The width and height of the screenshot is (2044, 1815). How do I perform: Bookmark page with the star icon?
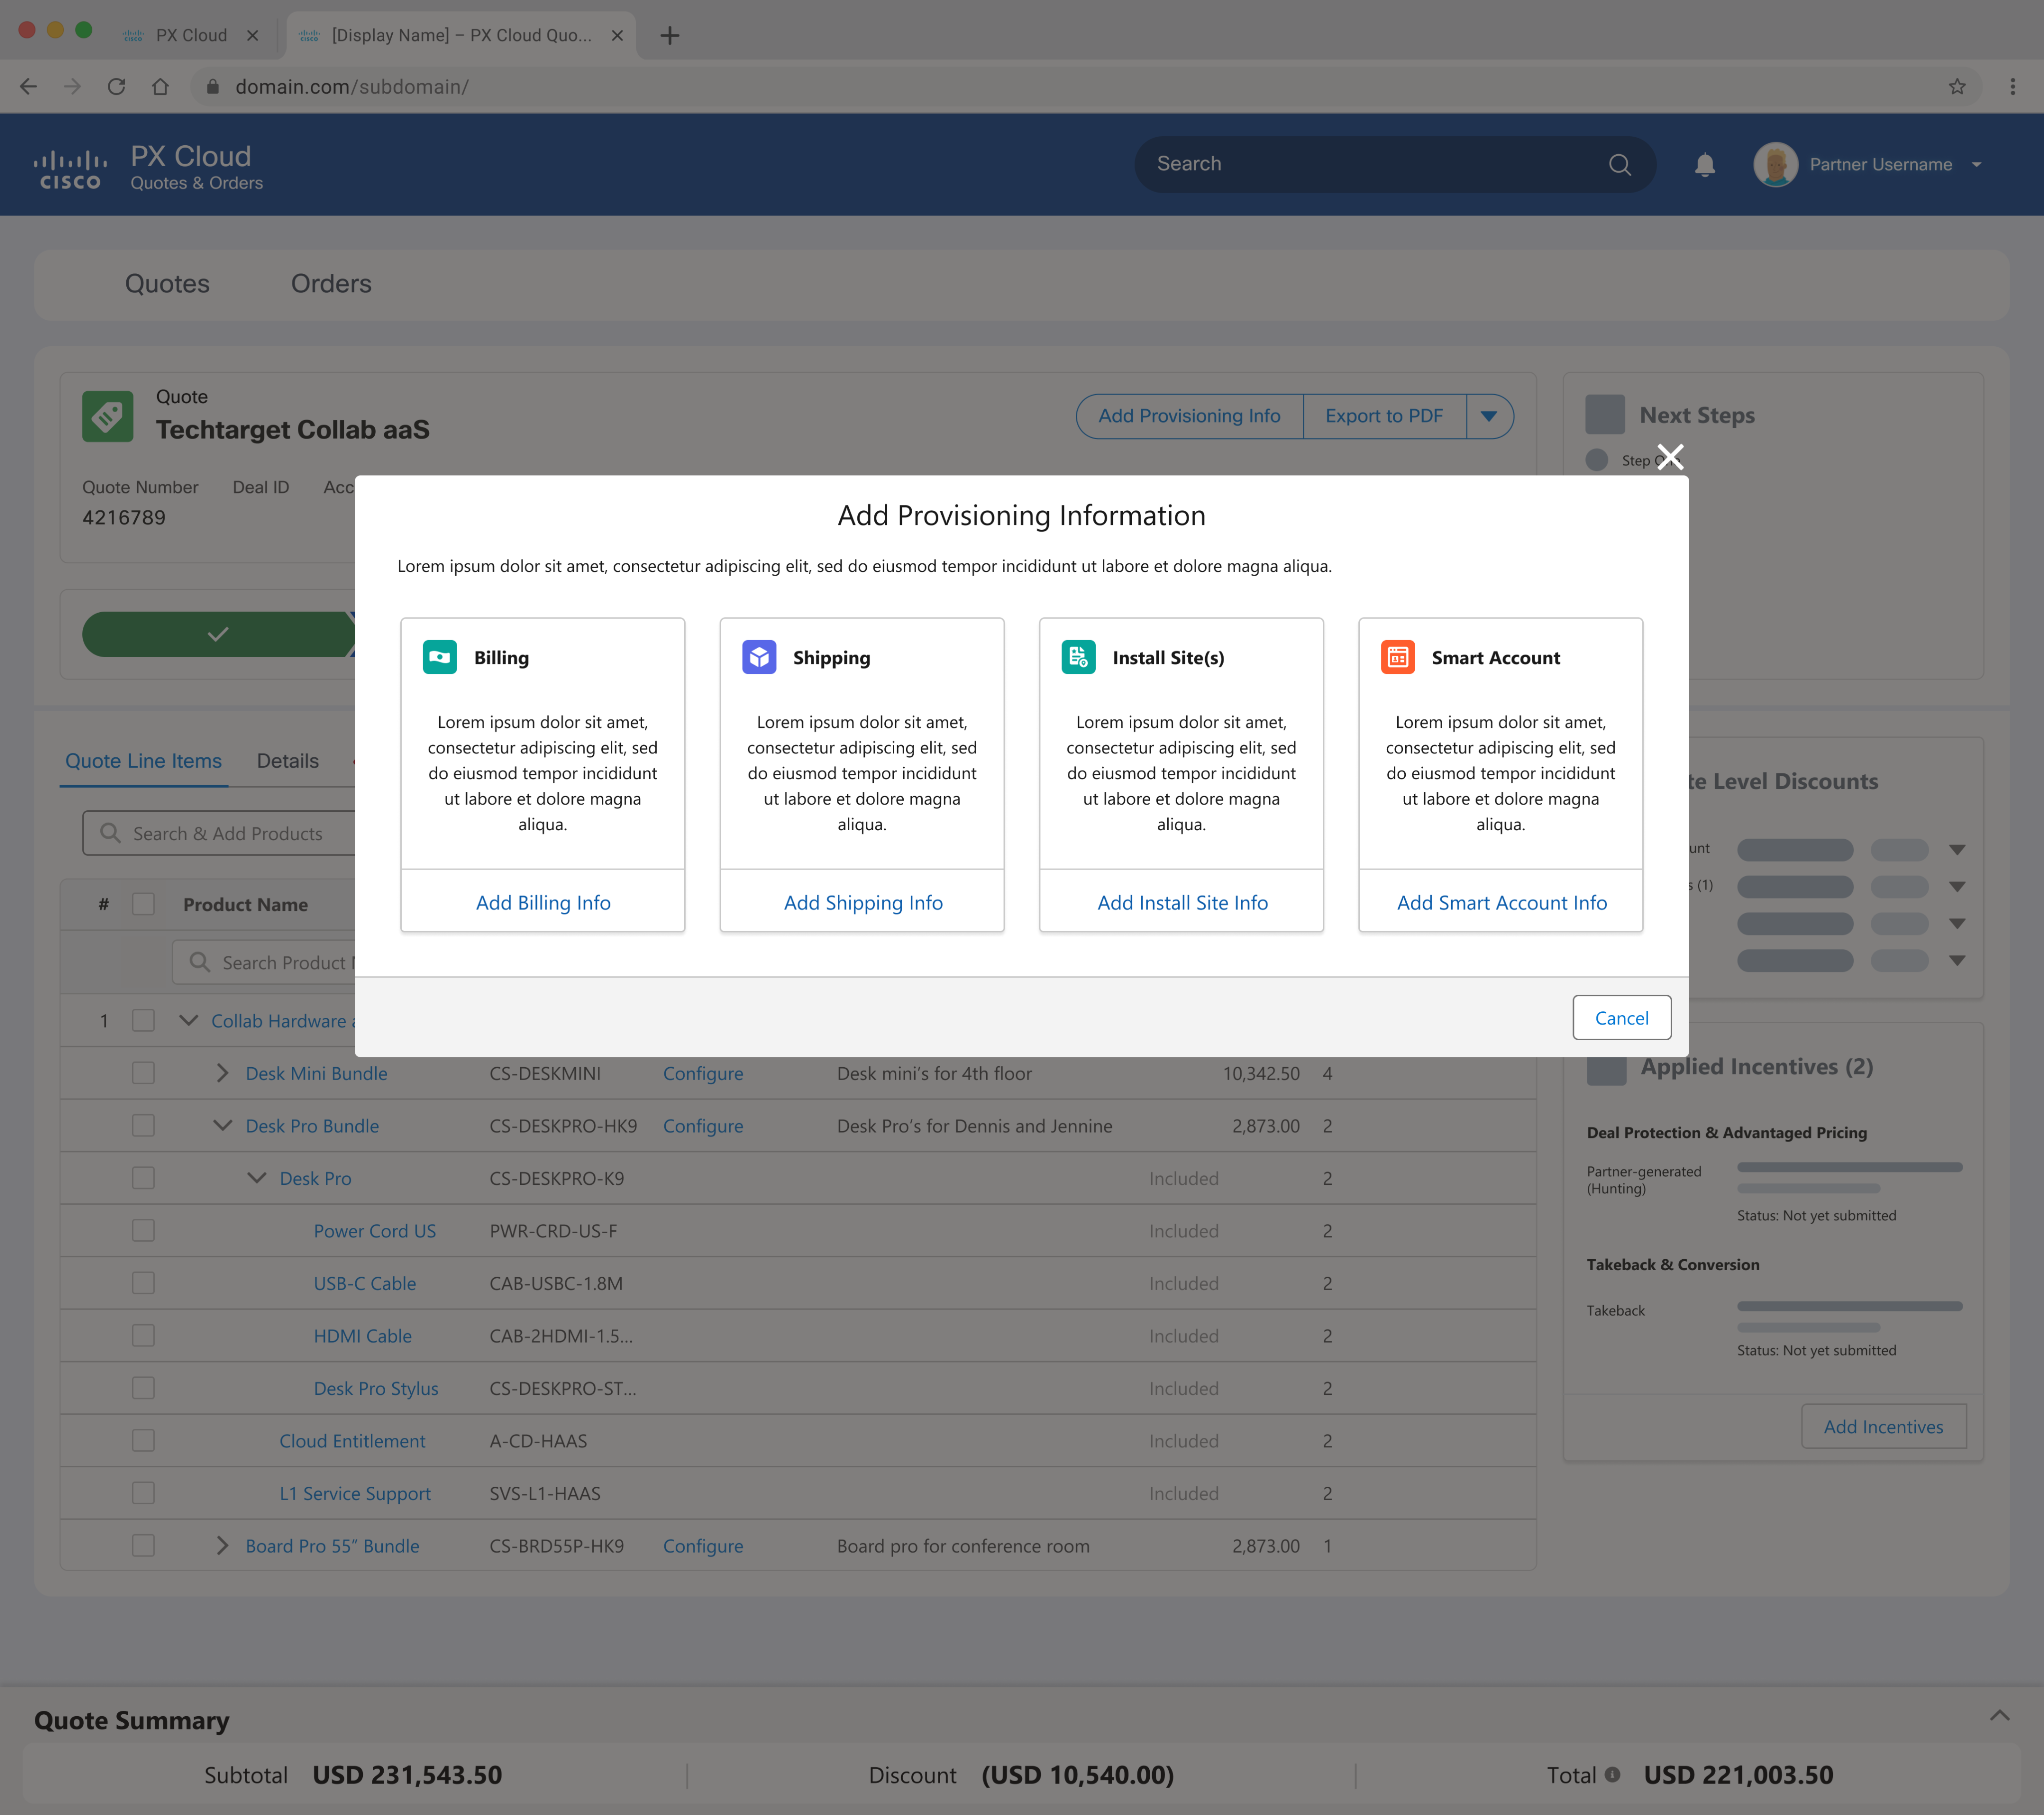click(1957, 87)
